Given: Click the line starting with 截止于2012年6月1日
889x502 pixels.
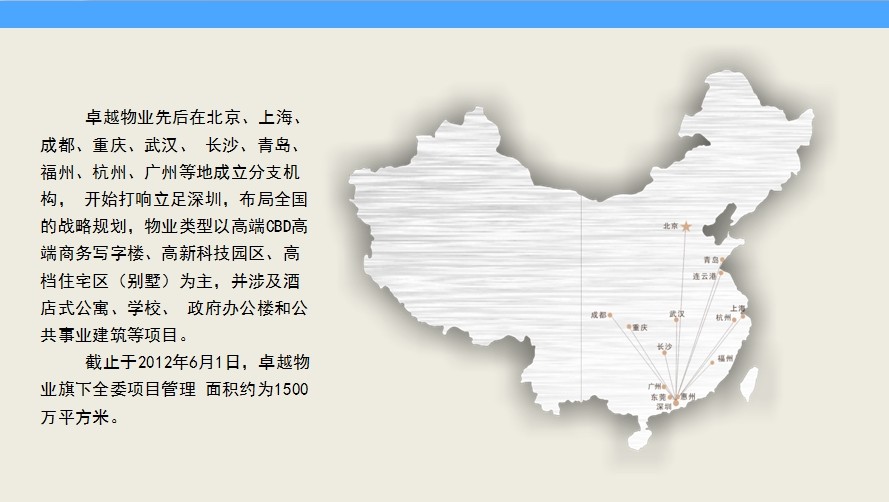Looking at the screenshot, I should coord(197,362).
